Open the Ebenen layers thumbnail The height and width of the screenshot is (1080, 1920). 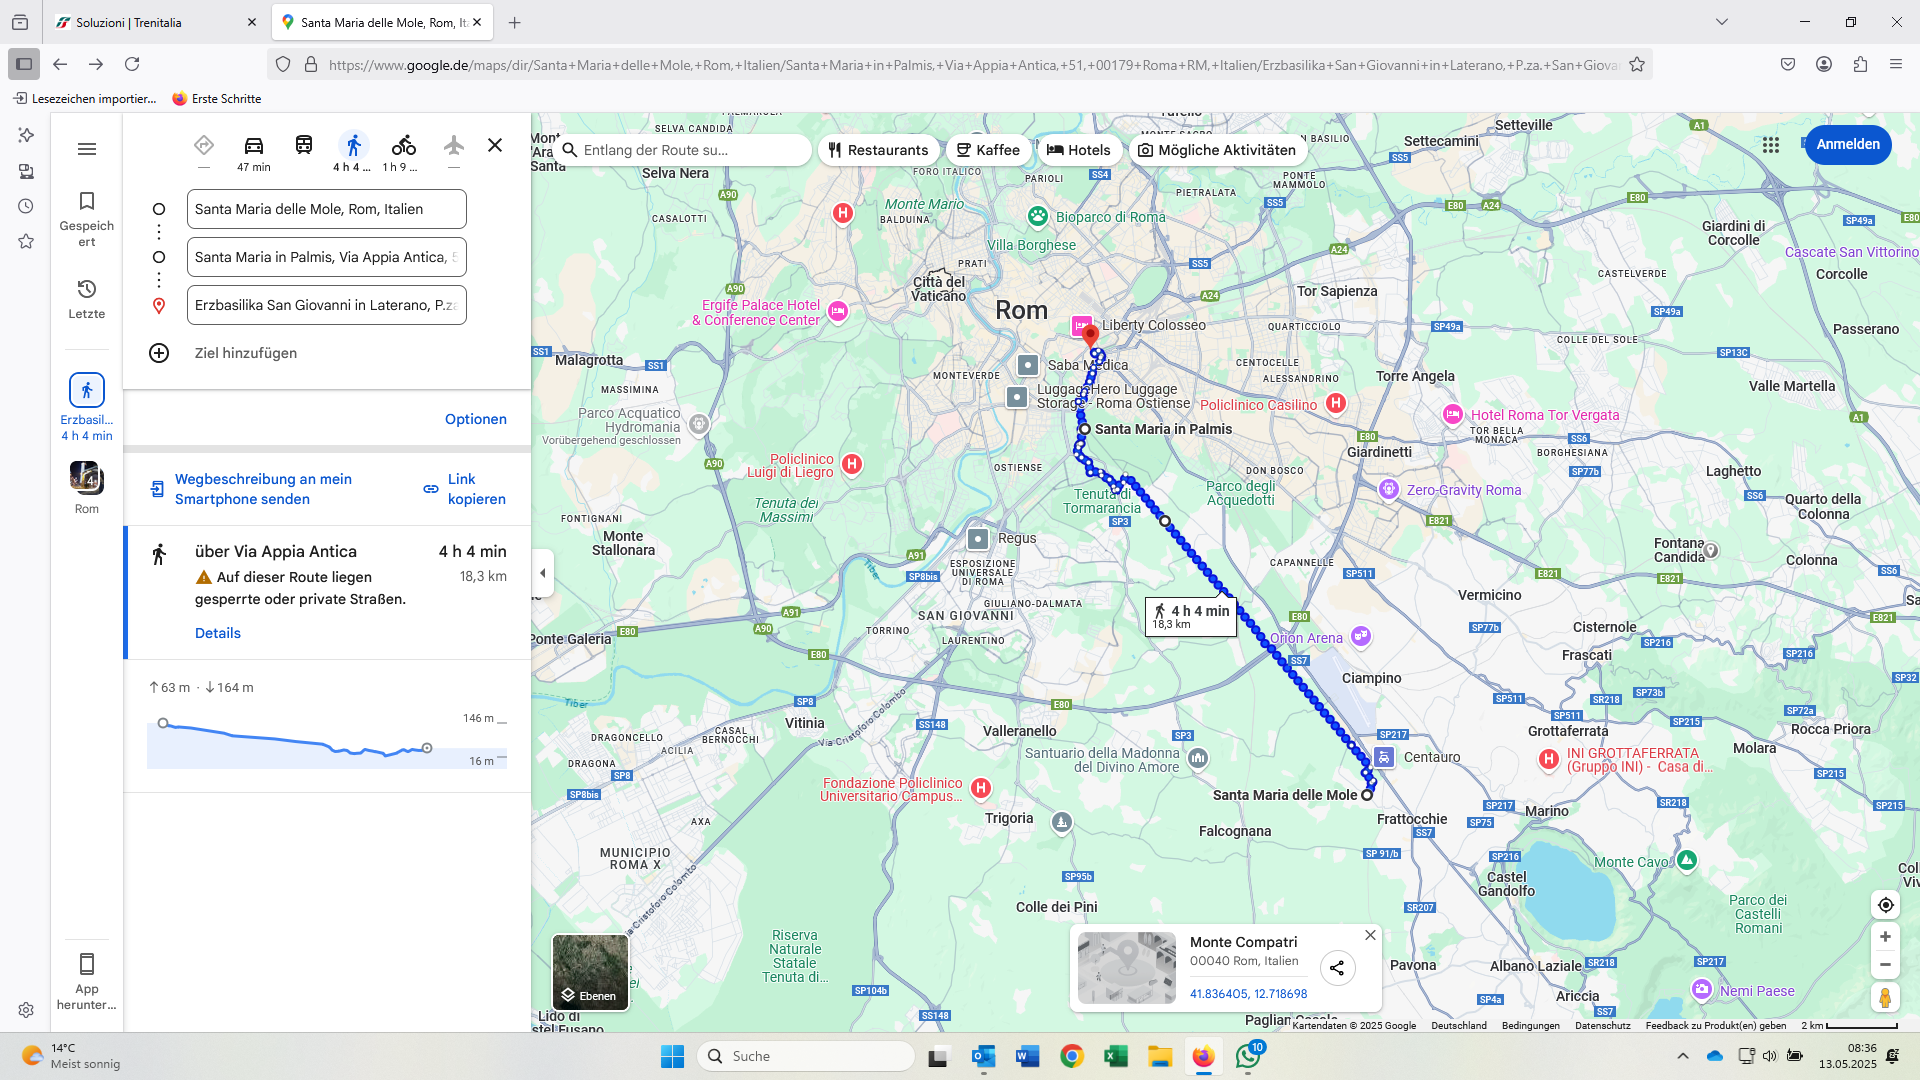click(x=590, y=972)
